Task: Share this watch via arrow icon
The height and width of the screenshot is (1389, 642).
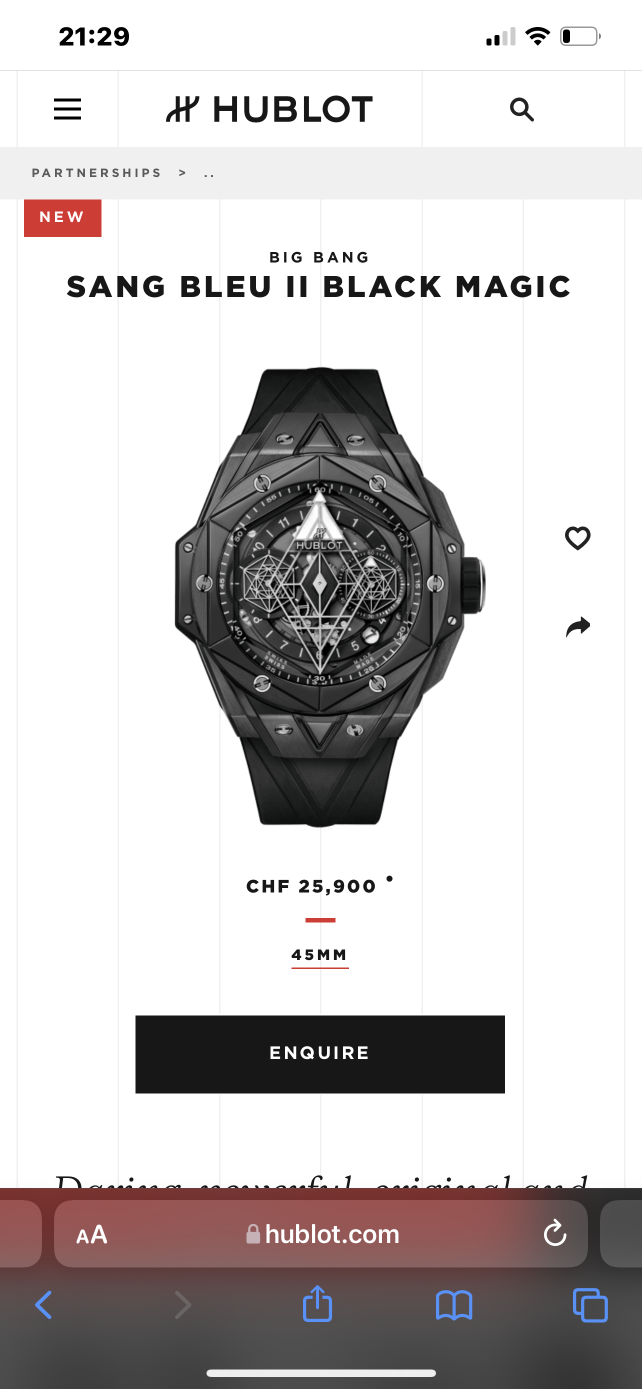Action: click(578, 627)
